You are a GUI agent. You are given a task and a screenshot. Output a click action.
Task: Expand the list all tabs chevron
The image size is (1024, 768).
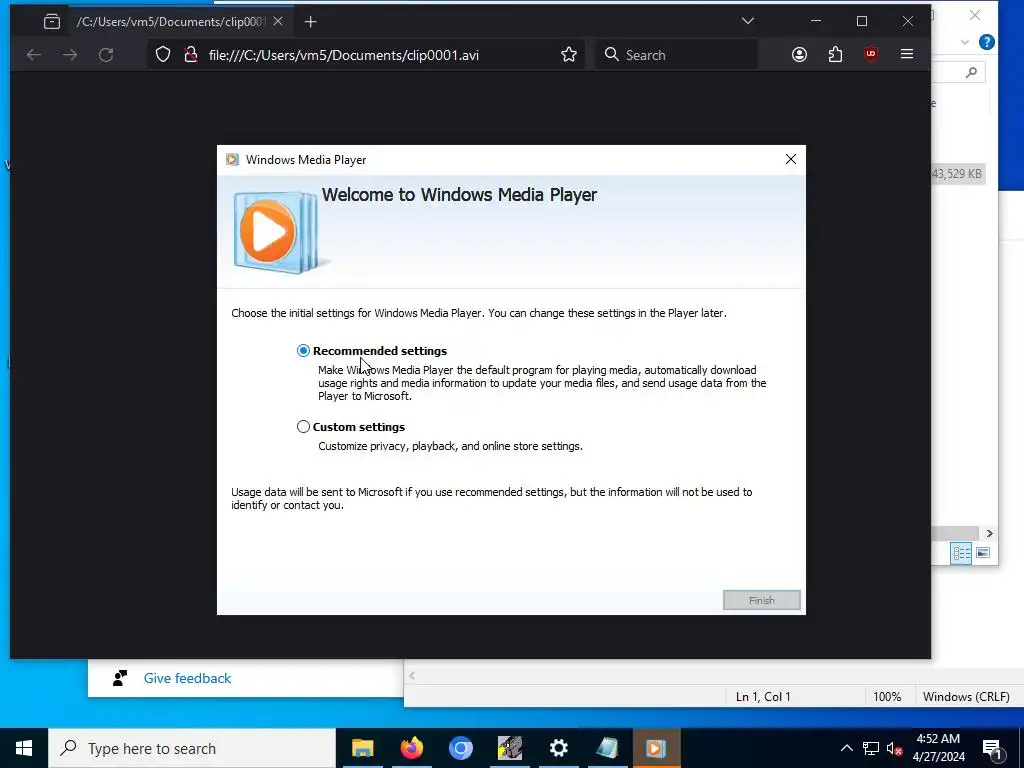pyautogui.click(x=748, y=22)
